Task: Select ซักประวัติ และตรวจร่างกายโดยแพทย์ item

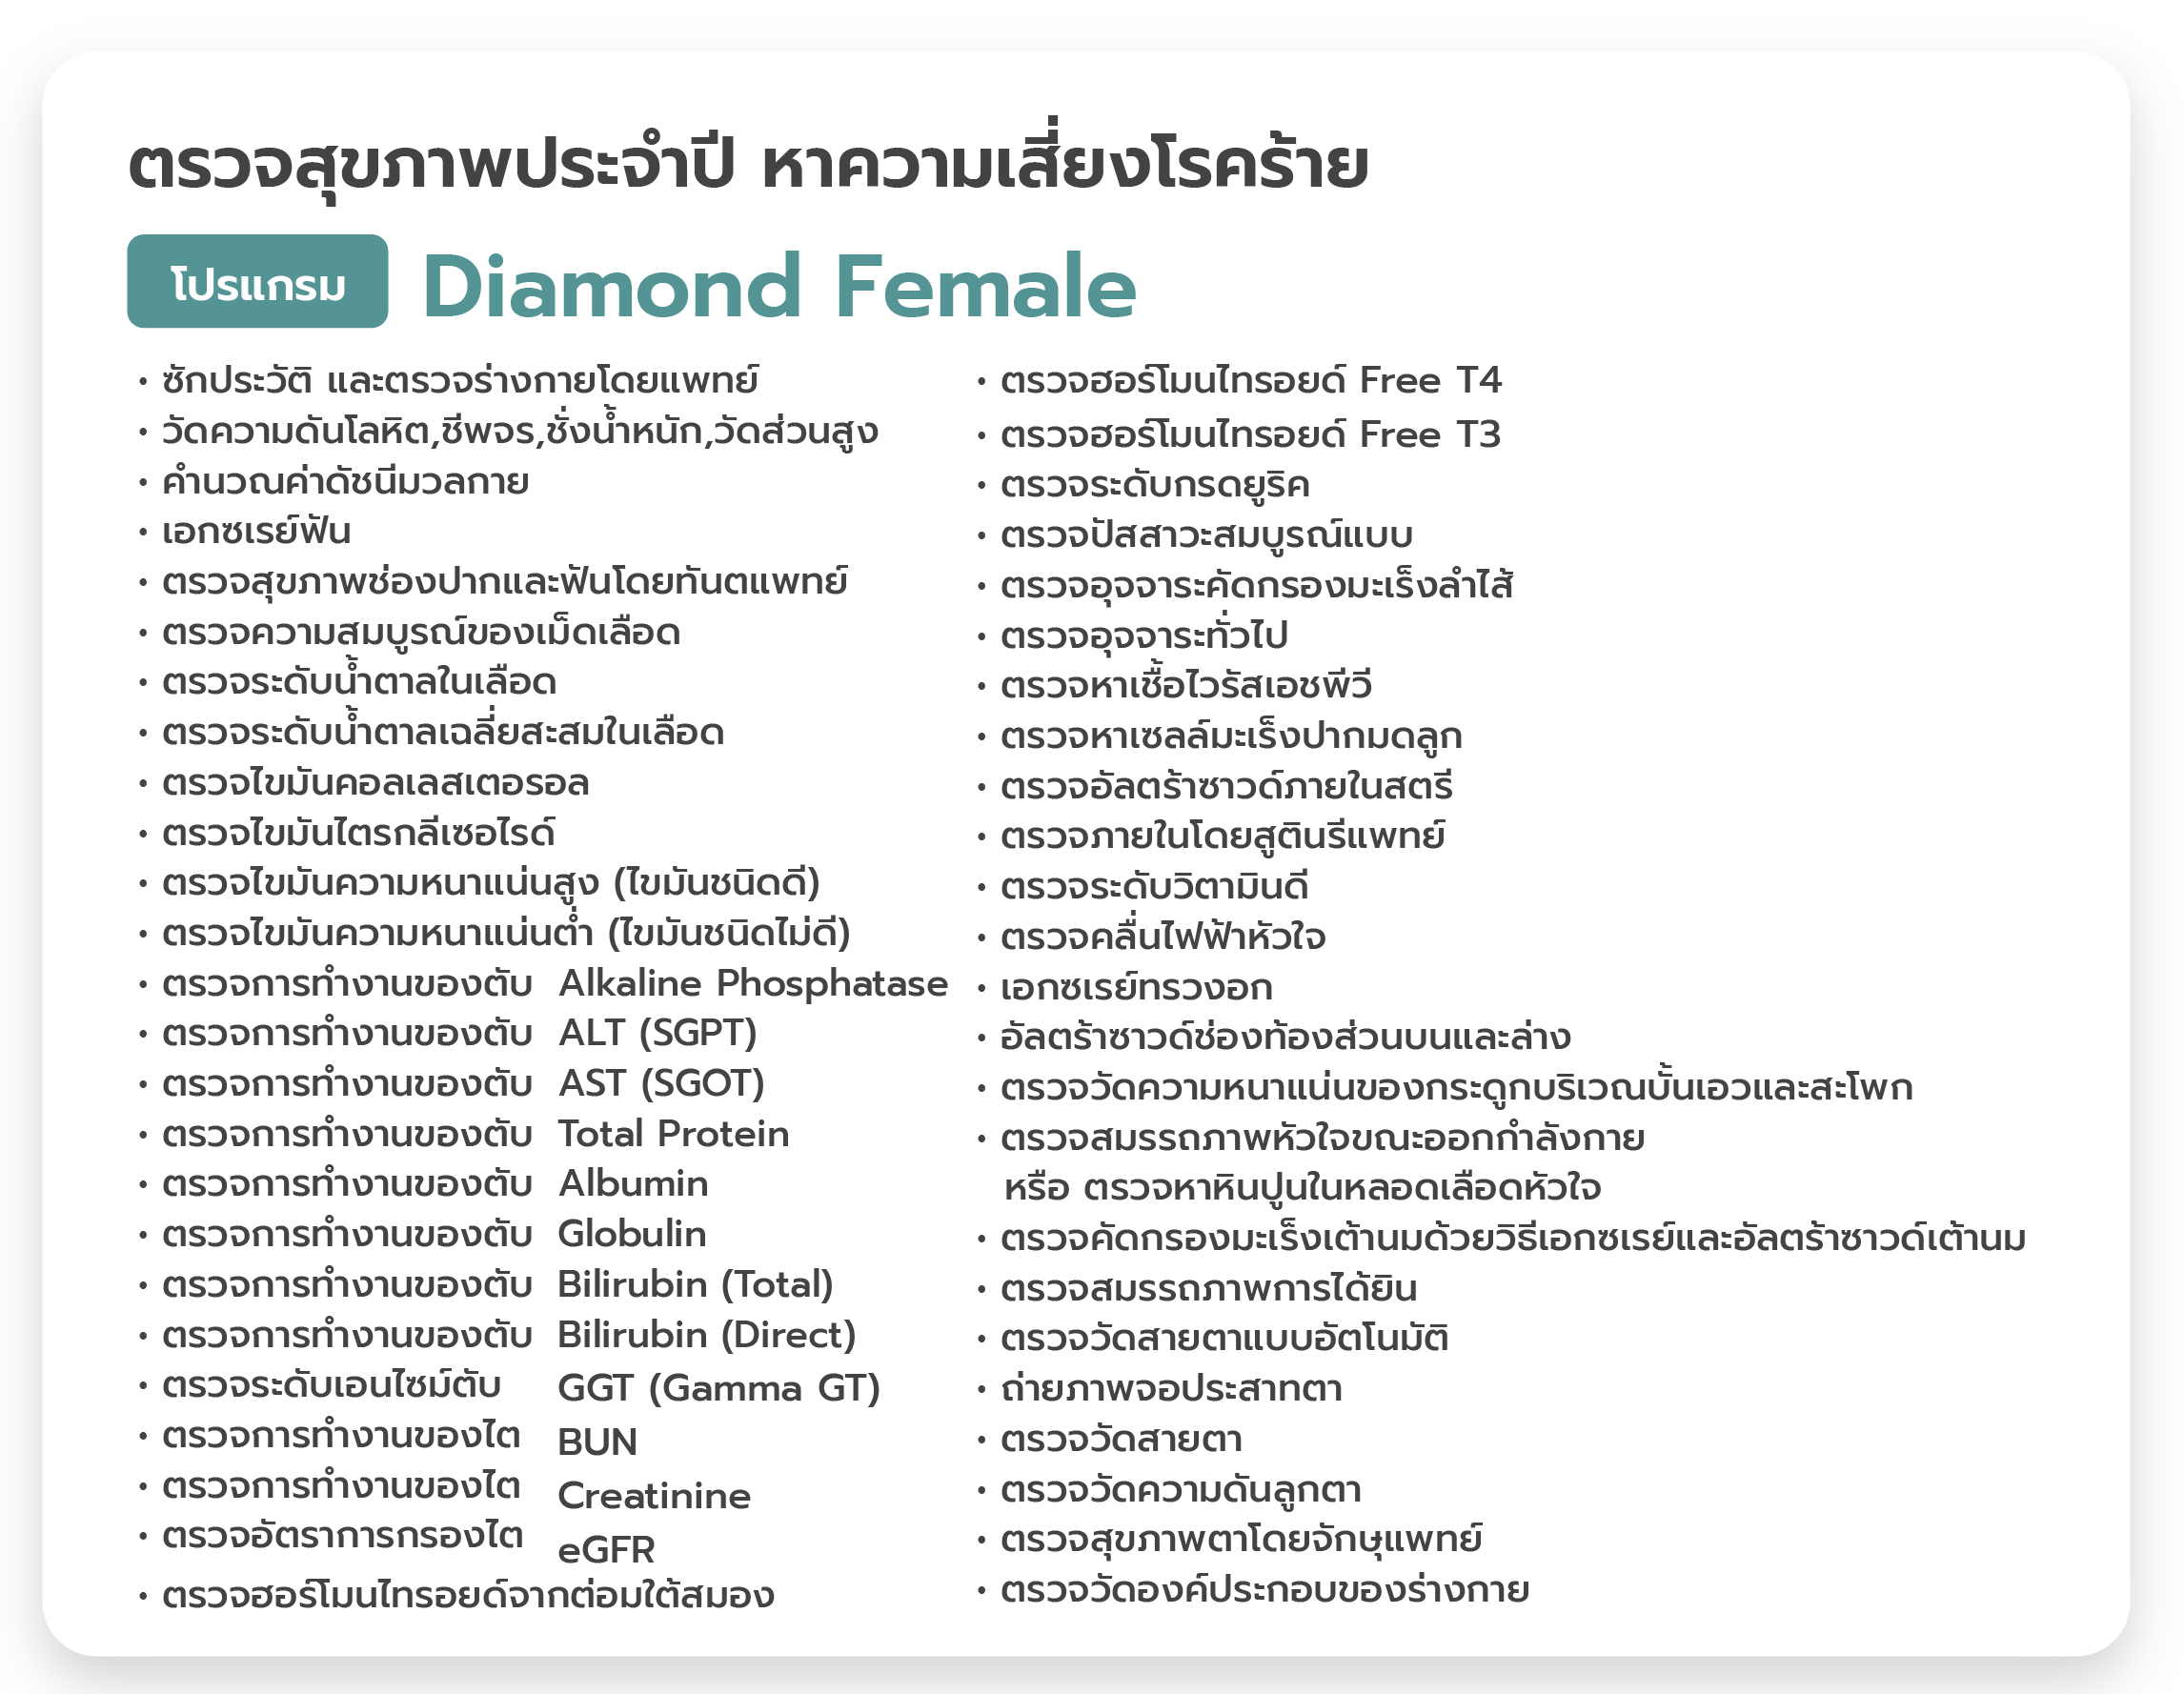Action: 460,380
